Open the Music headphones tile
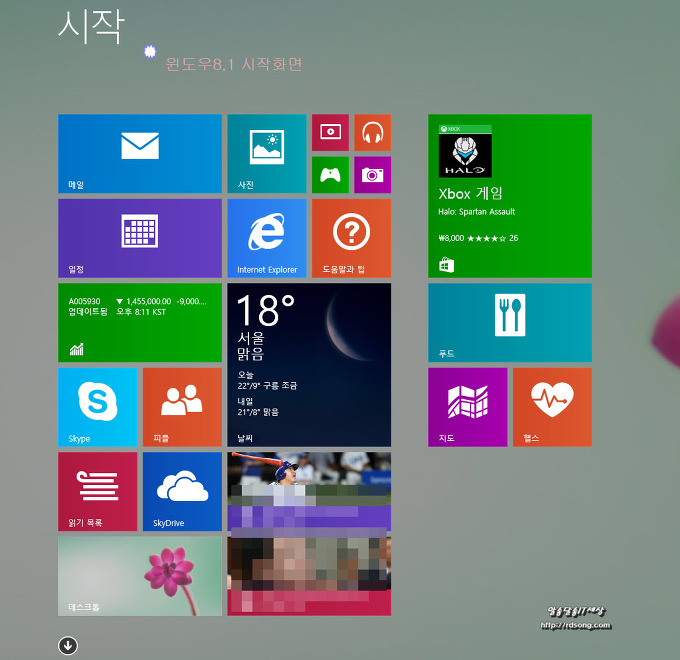680x660 pixels. 372,132
